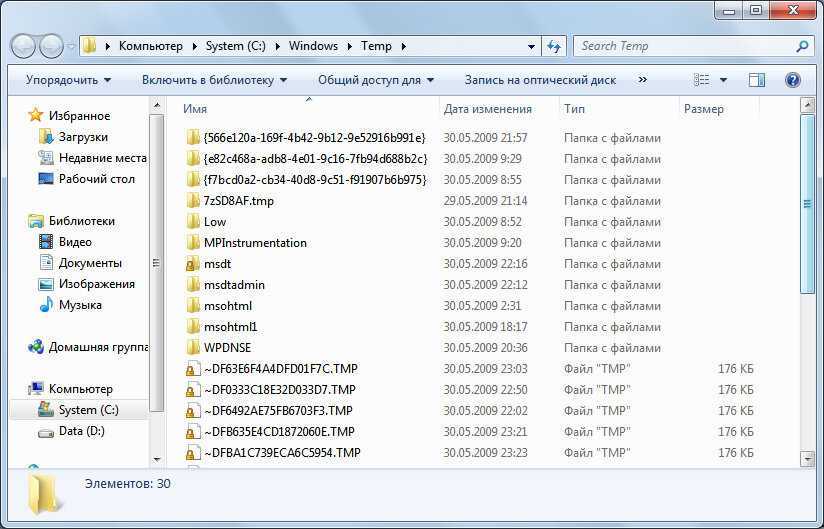Open the Включить в библиотеку menu
The width and height of the screenshot is (824, 529).
click(x=214, y=80)
